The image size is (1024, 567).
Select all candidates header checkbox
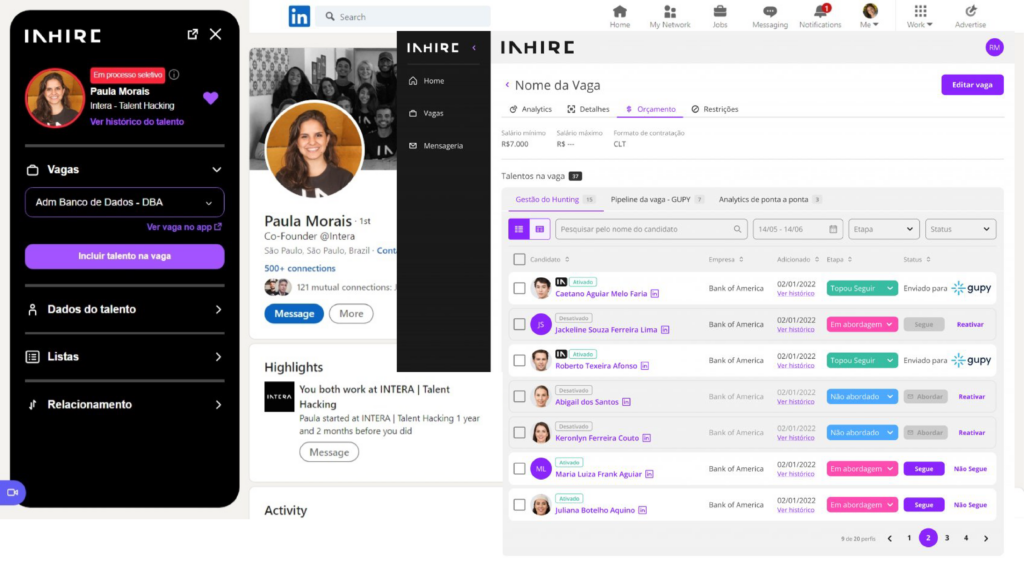coord(519,259)
